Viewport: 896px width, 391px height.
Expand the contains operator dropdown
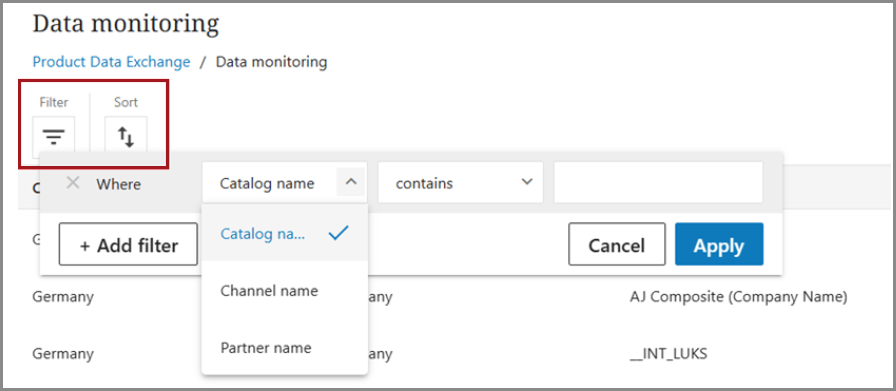[x=461, y=182]
